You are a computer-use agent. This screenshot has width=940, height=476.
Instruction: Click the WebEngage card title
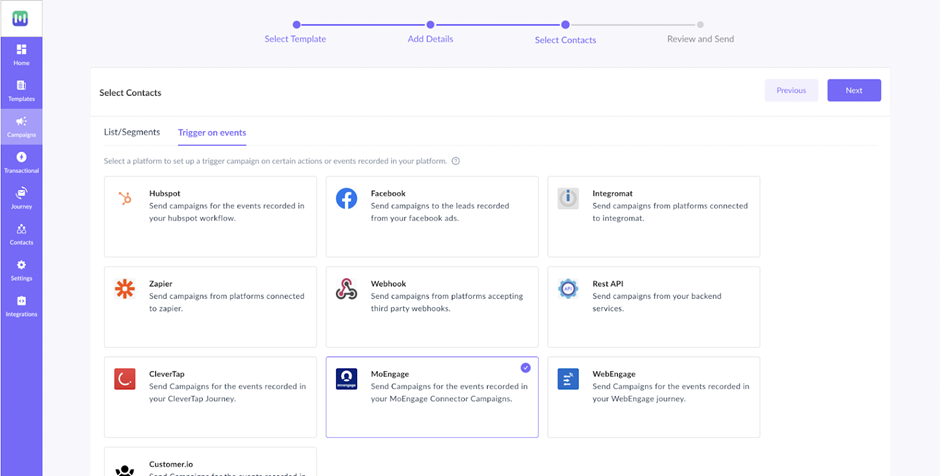tap(614, 374)
